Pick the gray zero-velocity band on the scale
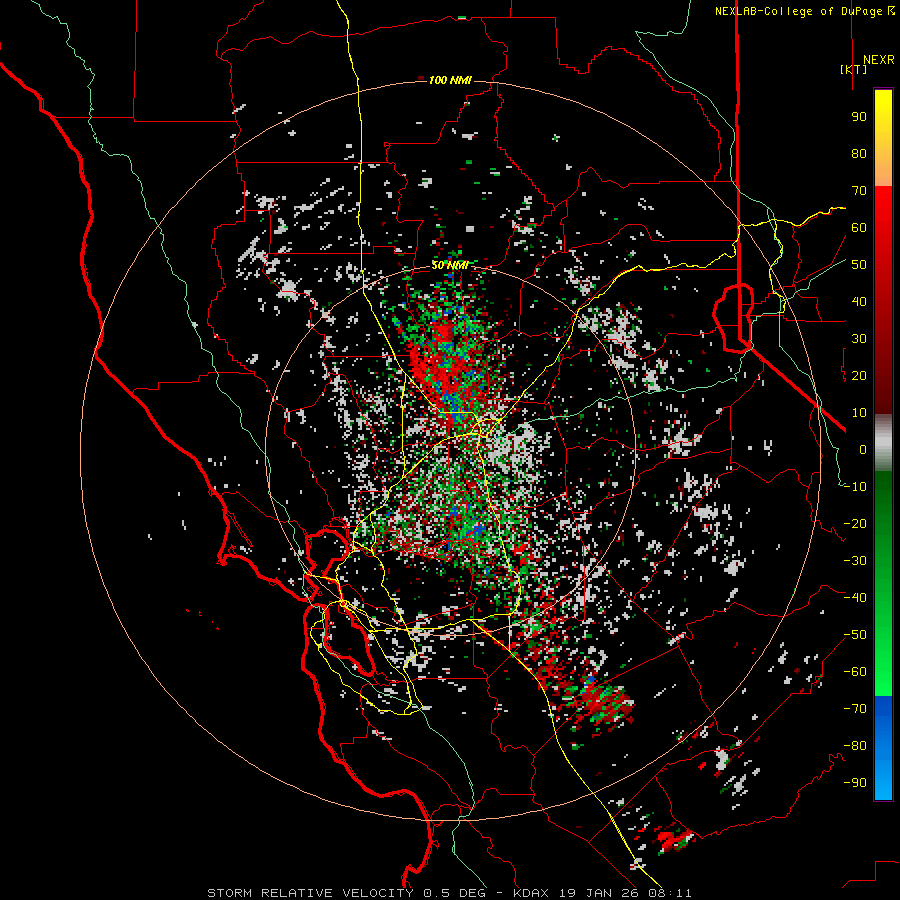This screenshot has width=900, height=900. click(883, 445)
